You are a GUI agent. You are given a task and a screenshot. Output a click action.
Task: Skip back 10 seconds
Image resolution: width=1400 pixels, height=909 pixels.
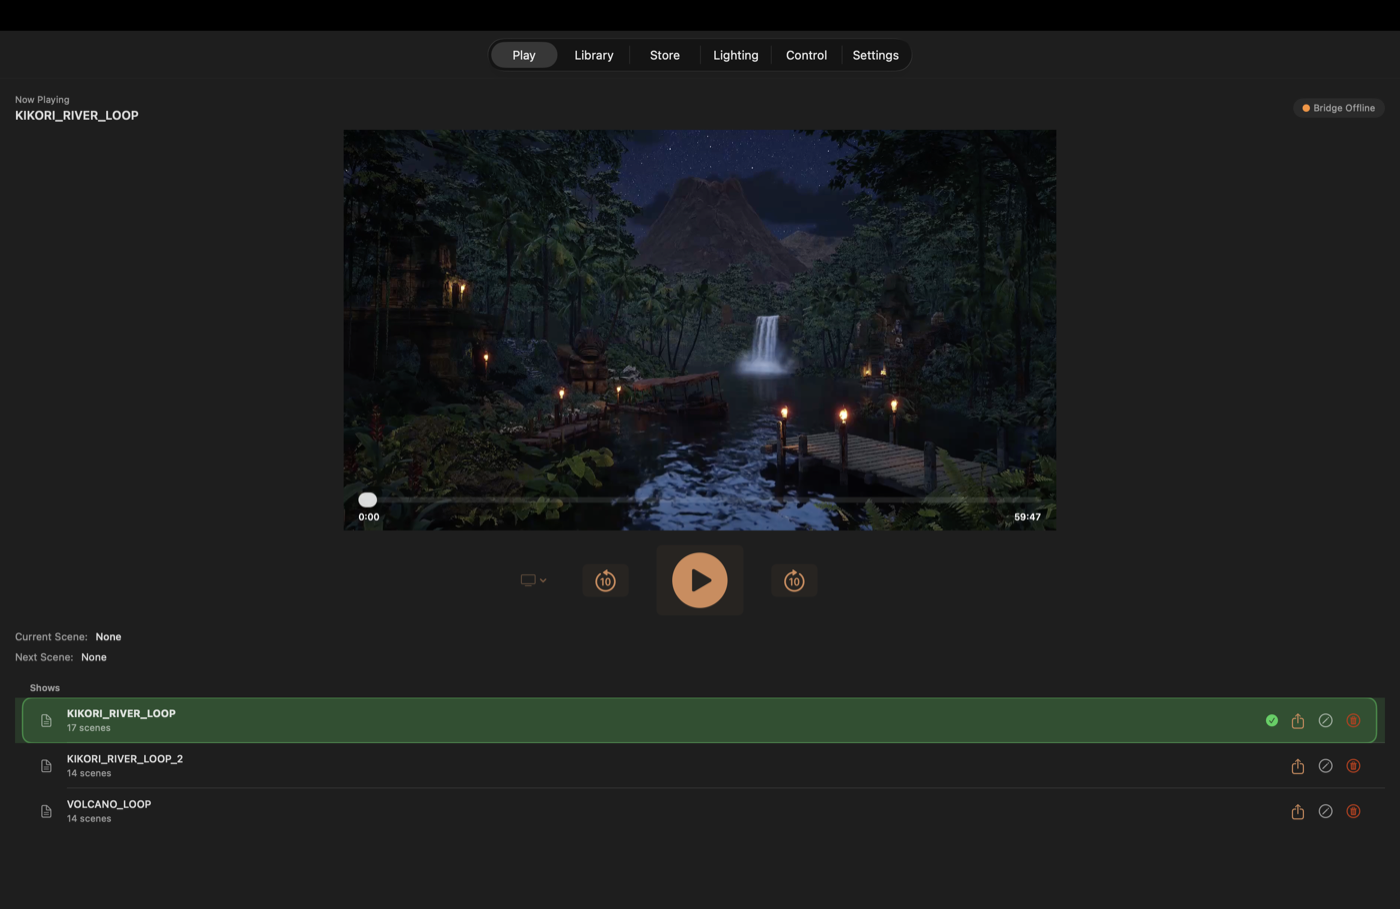click(605, 580)
